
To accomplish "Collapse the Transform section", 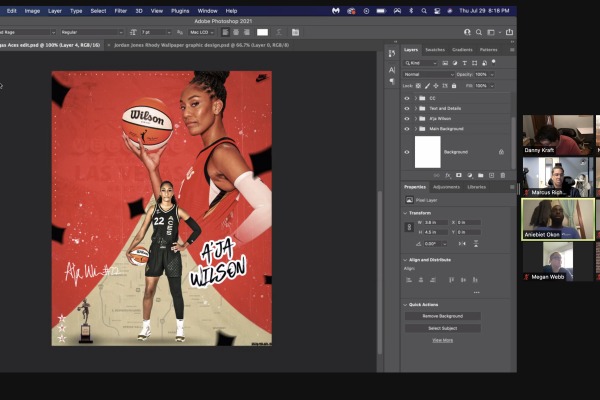I will (405, 213).
